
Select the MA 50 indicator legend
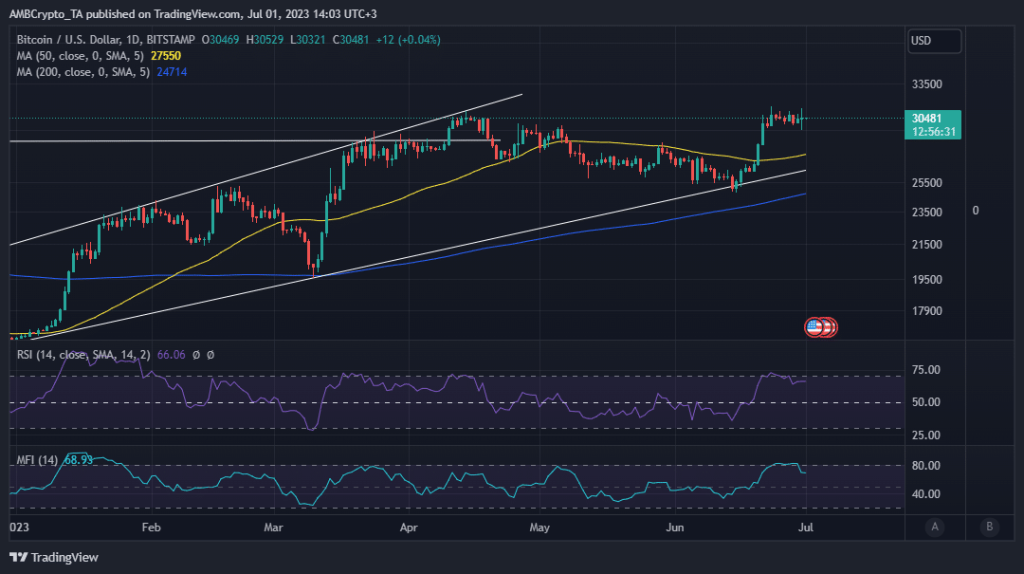80,56
